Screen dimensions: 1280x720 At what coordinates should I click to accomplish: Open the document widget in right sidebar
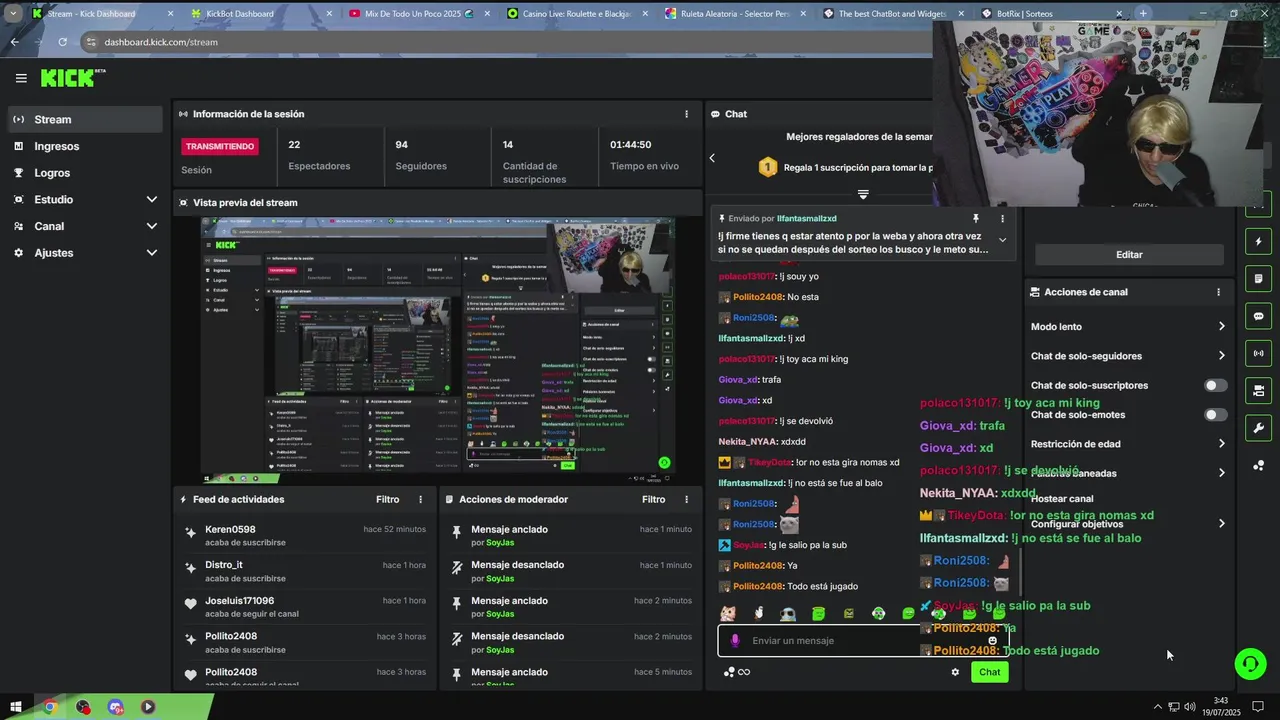tap(1258, 278)
